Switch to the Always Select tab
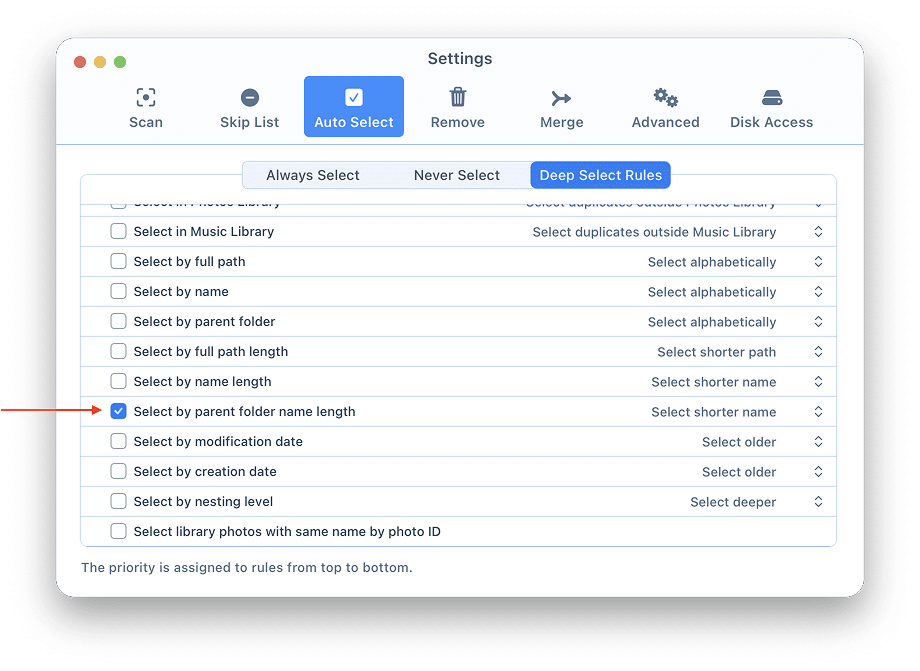 312,175
